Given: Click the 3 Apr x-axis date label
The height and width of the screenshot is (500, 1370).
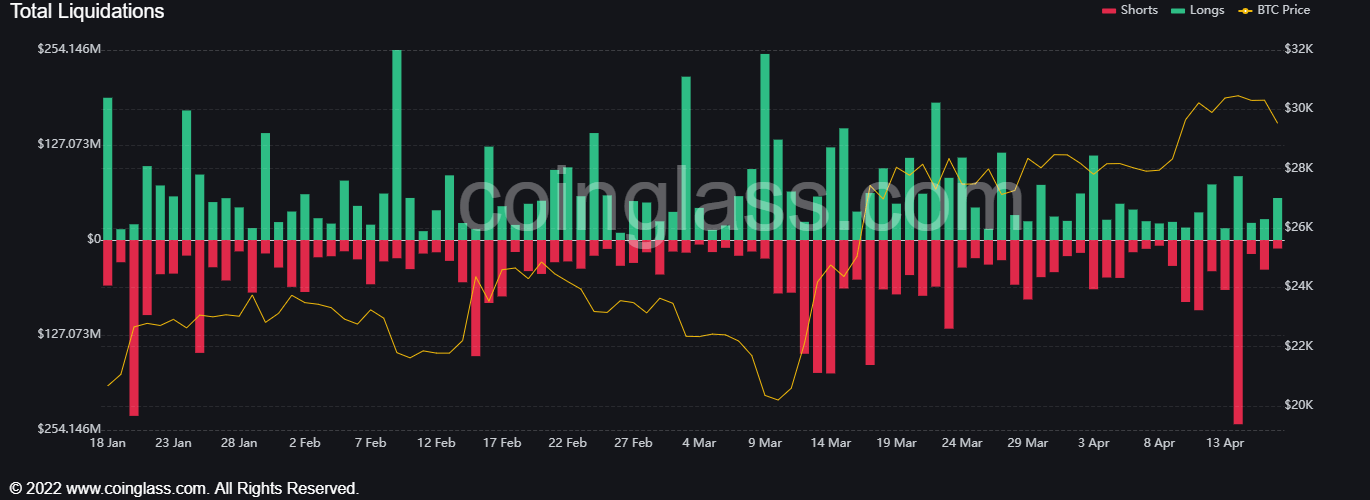Looking at the screenshot, I should point(1093,442).
